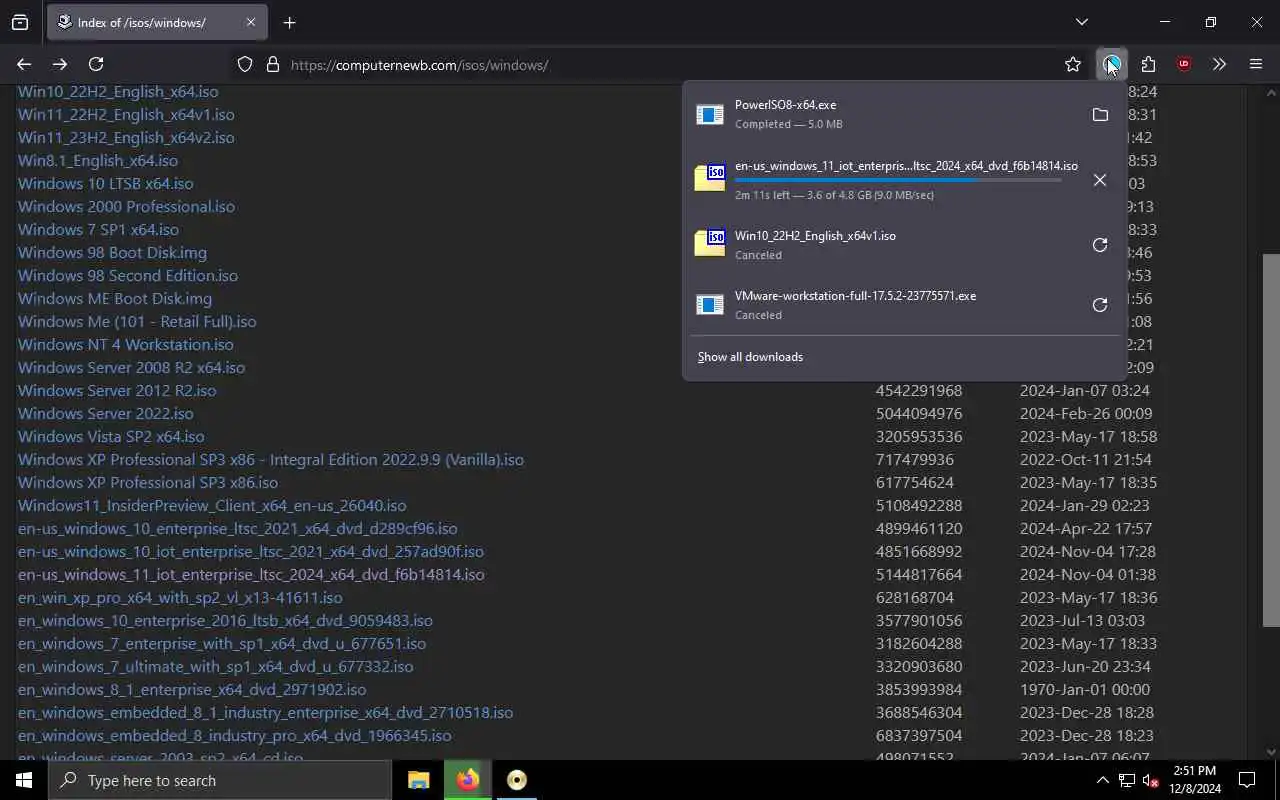1280x800 pixels.
Task: Open en_windows_8_1_enterprise_x64_dvd_2971902.iso
Action: point(192,689)
